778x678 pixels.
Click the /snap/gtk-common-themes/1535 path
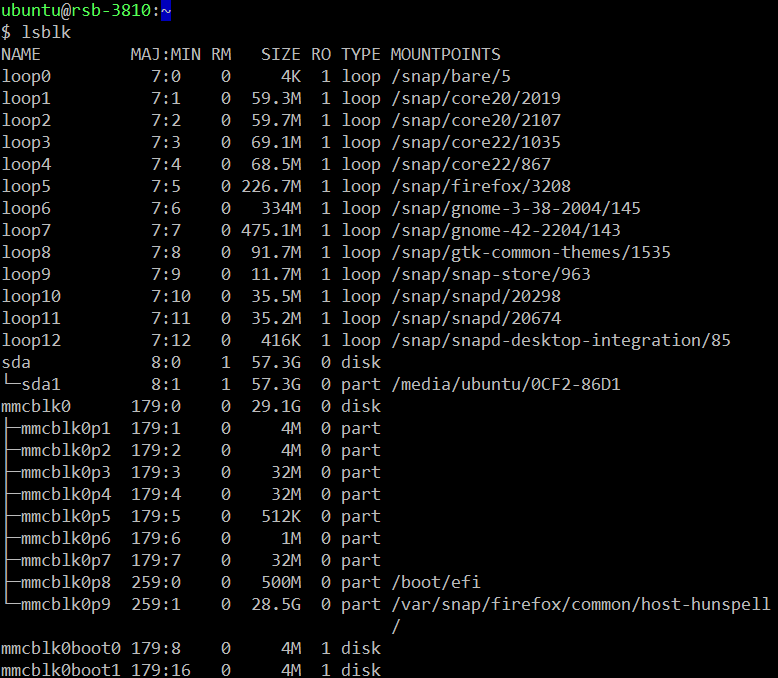[530, 252]
